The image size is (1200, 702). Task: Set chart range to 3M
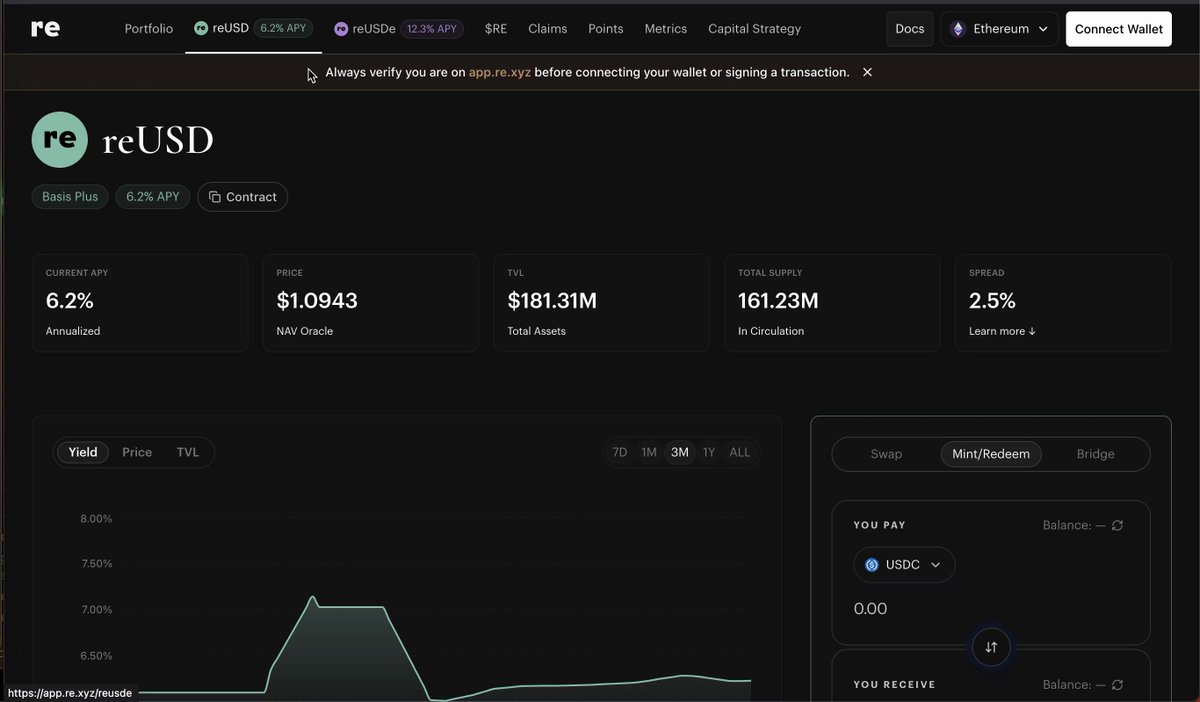[x=680, y=452]
